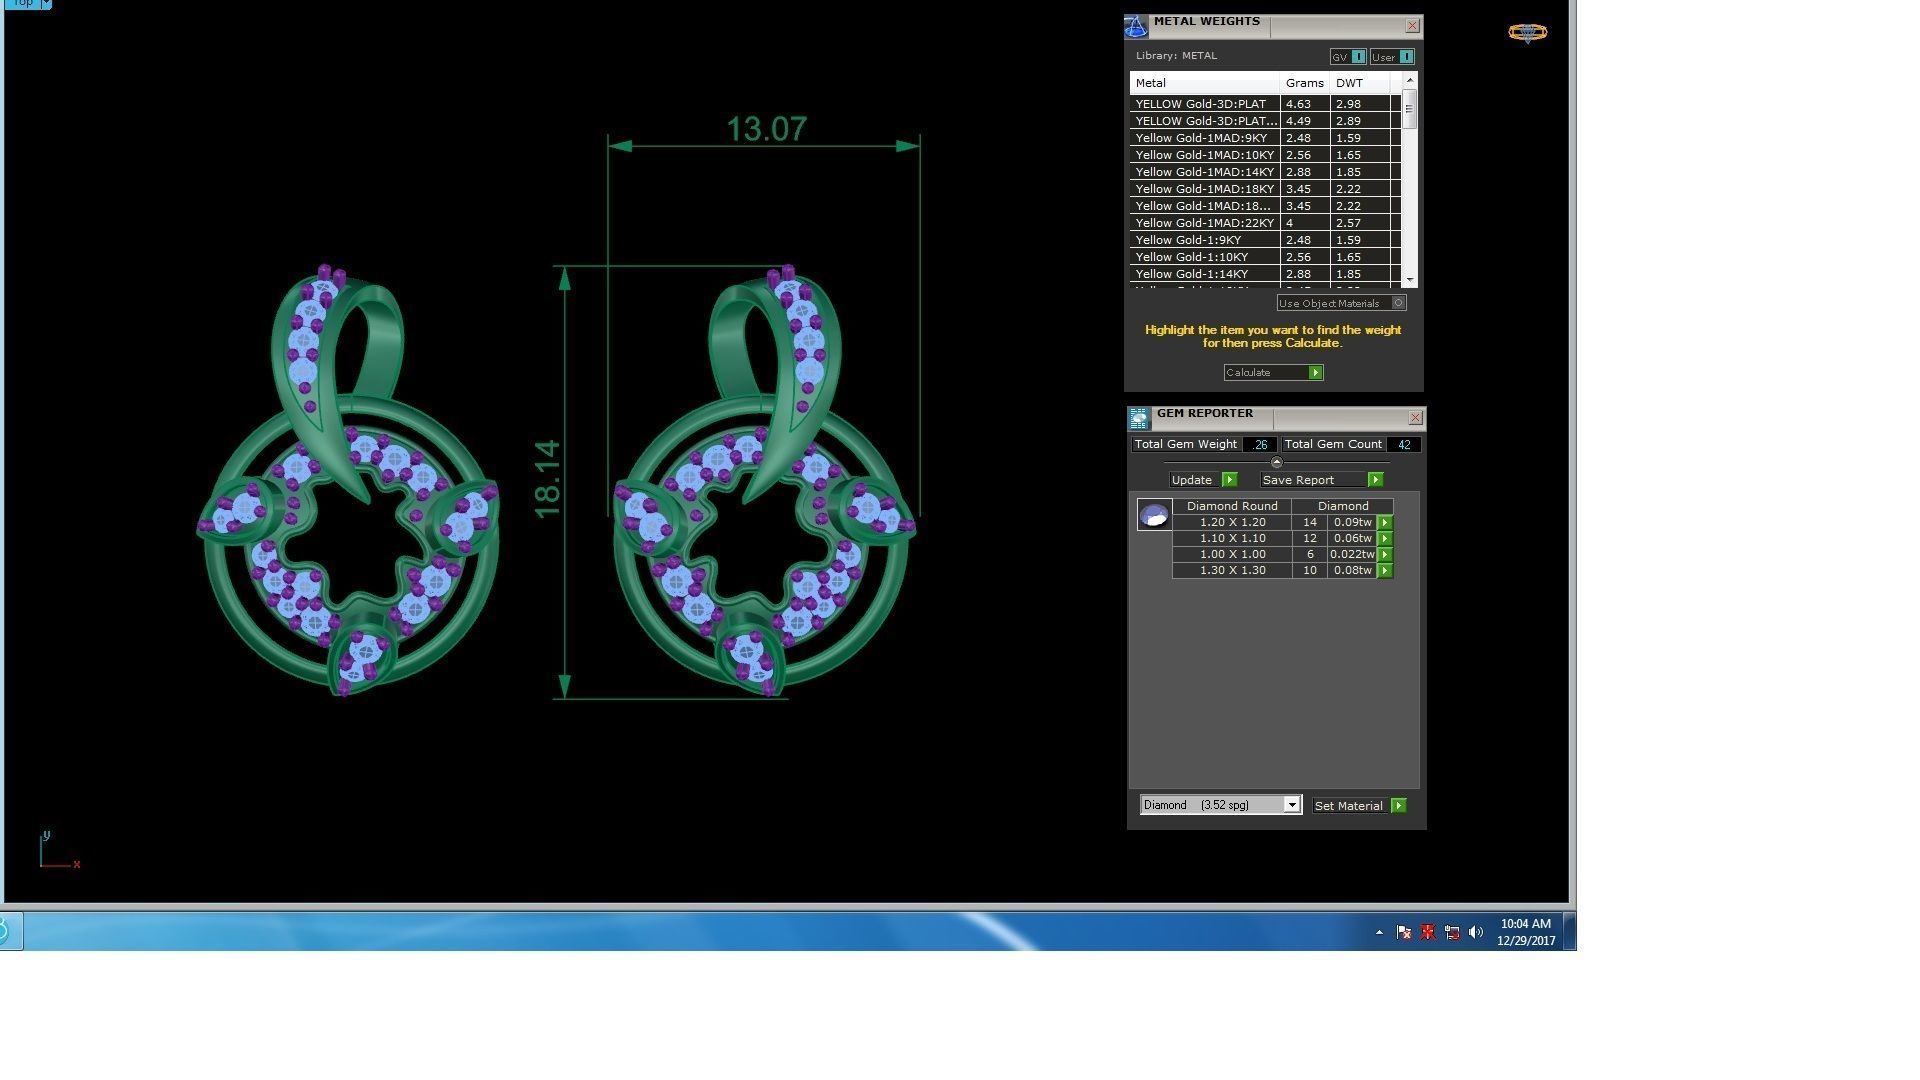This screenshot has height=1080, width=1920.
Task: Open the Diamond material dropdown
Action: click(x=1291, y=805)
